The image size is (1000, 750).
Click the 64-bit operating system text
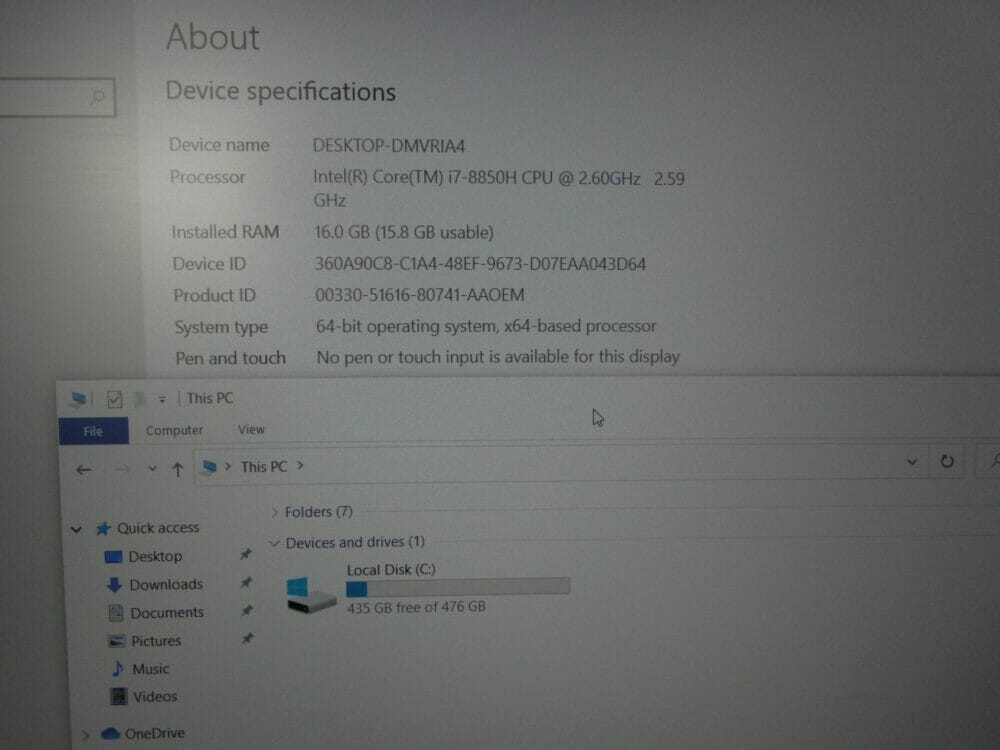486,326
